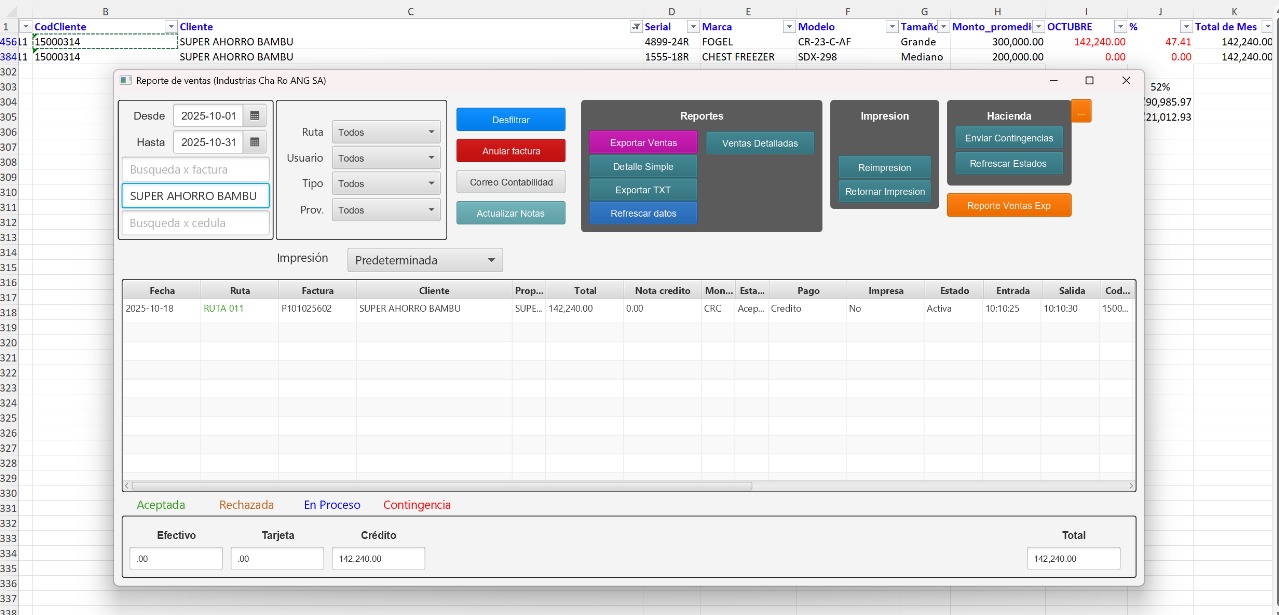Image resolution: width=1279 pixels, height=615 pixels.
Task: Click the orange ellipsis button beside Hacienda
Action: (1081, 112)
